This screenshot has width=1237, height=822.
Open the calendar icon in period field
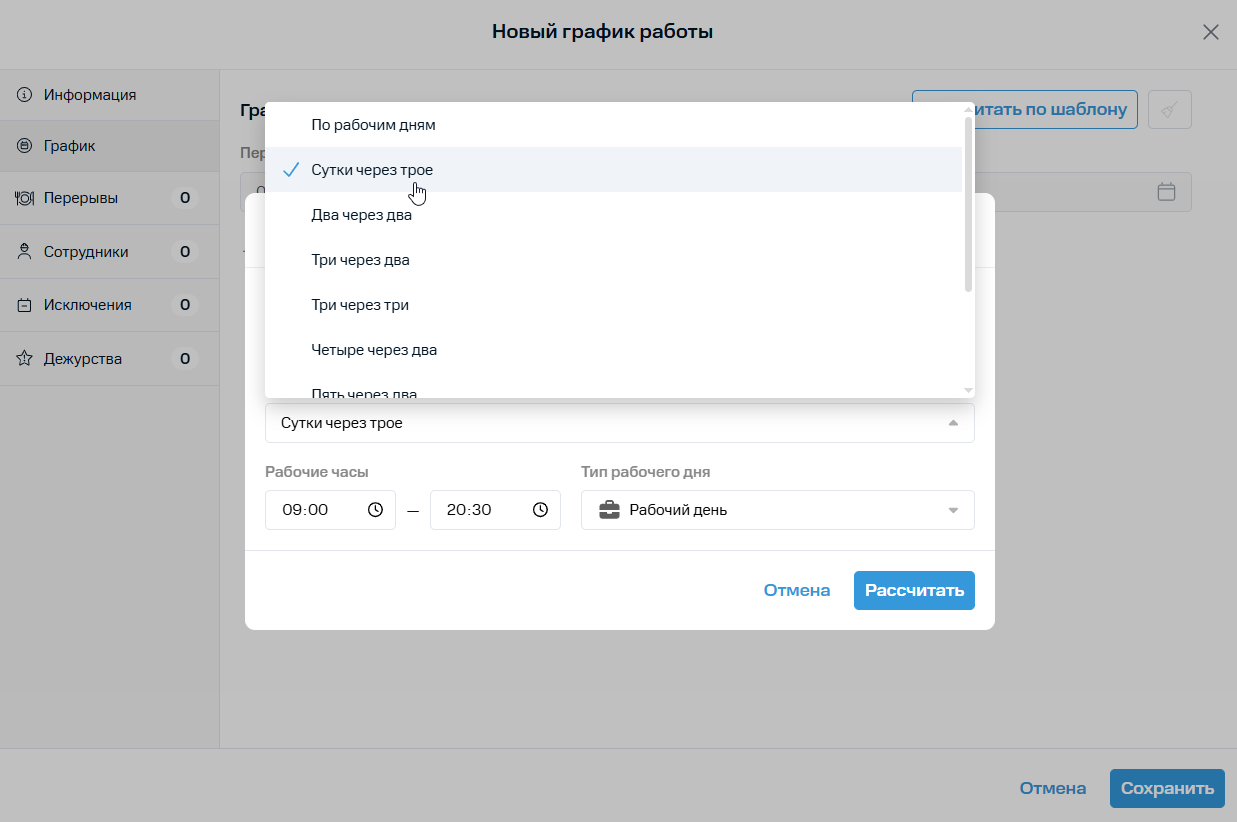pyautogui.click(x=1166, y=192)
